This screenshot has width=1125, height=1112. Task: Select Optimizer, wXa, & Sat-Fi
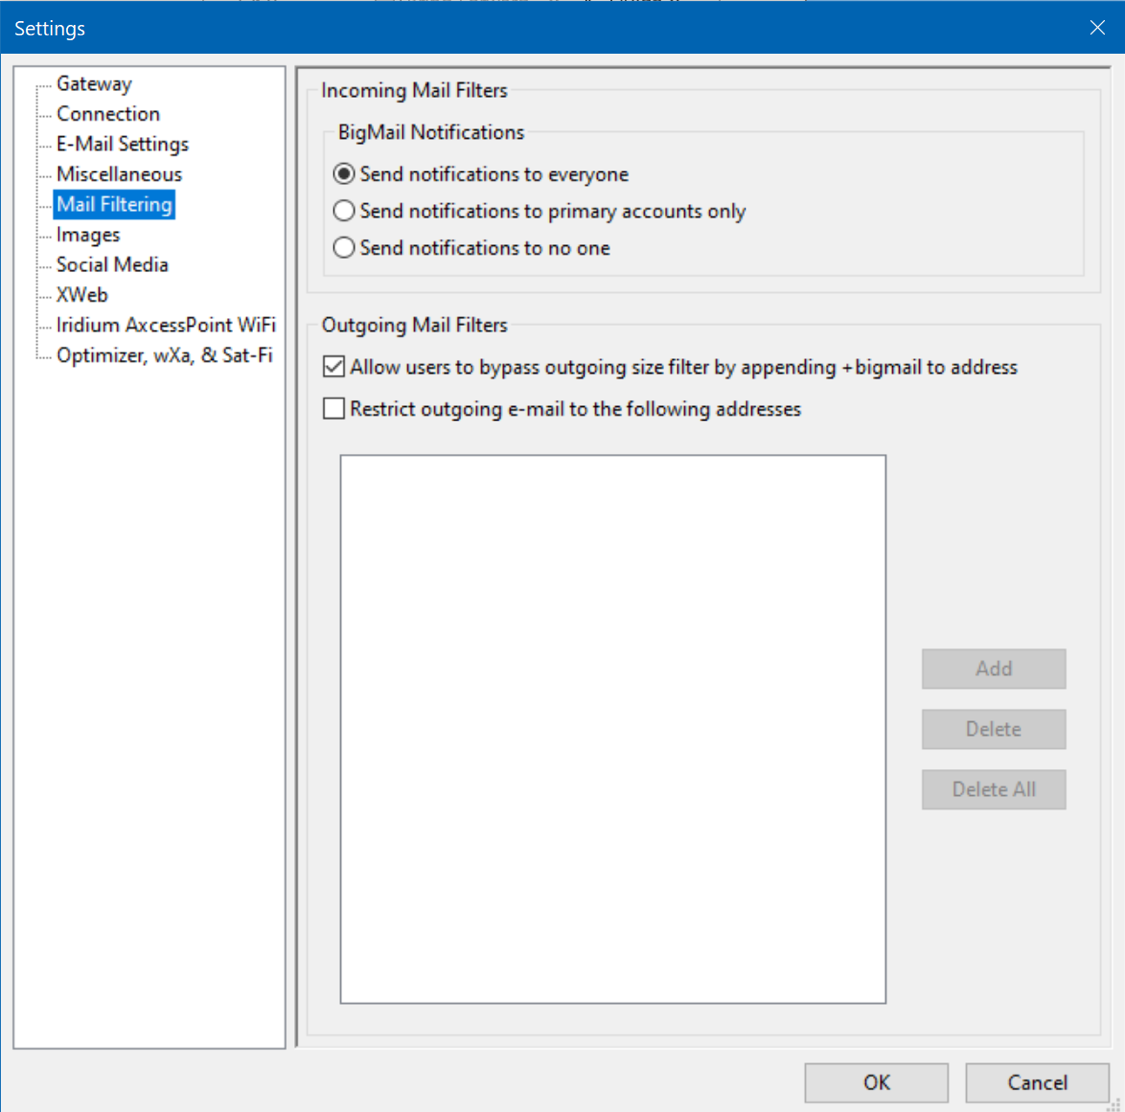point(164,355)
